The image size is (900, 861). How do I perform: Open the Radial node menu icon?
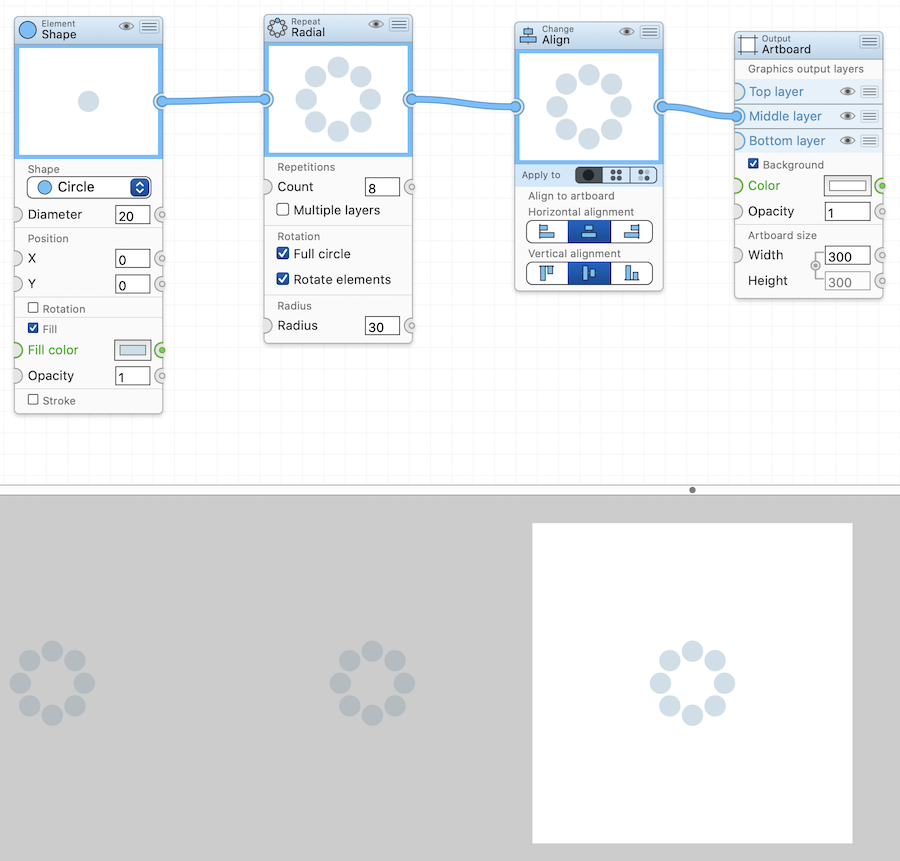[399, 24]
